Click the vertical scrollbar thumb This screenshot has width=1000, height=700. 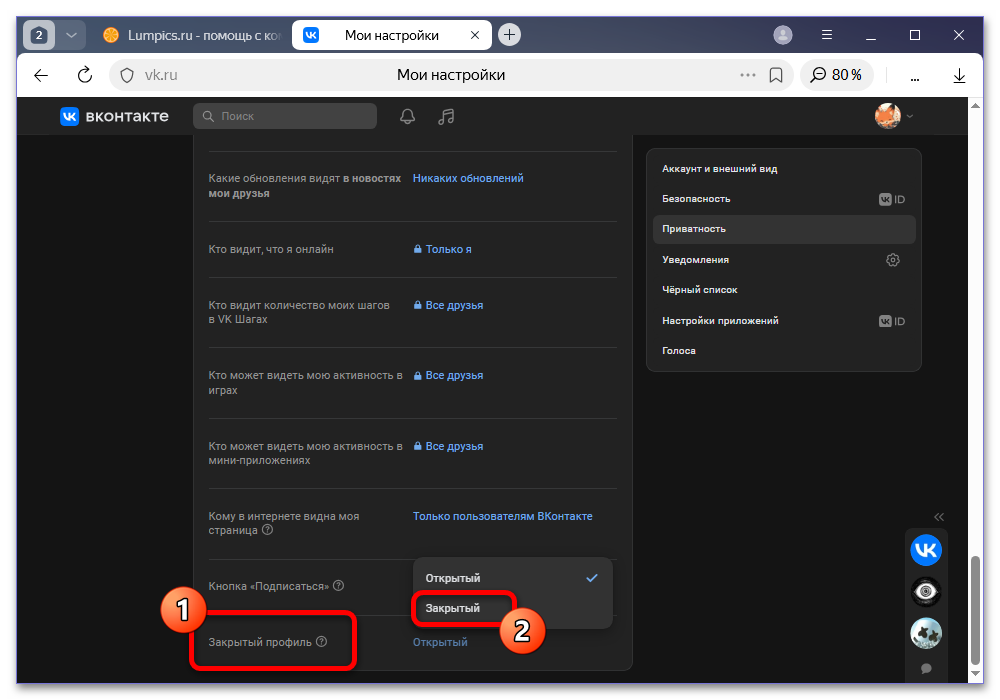tap(974, 610)
